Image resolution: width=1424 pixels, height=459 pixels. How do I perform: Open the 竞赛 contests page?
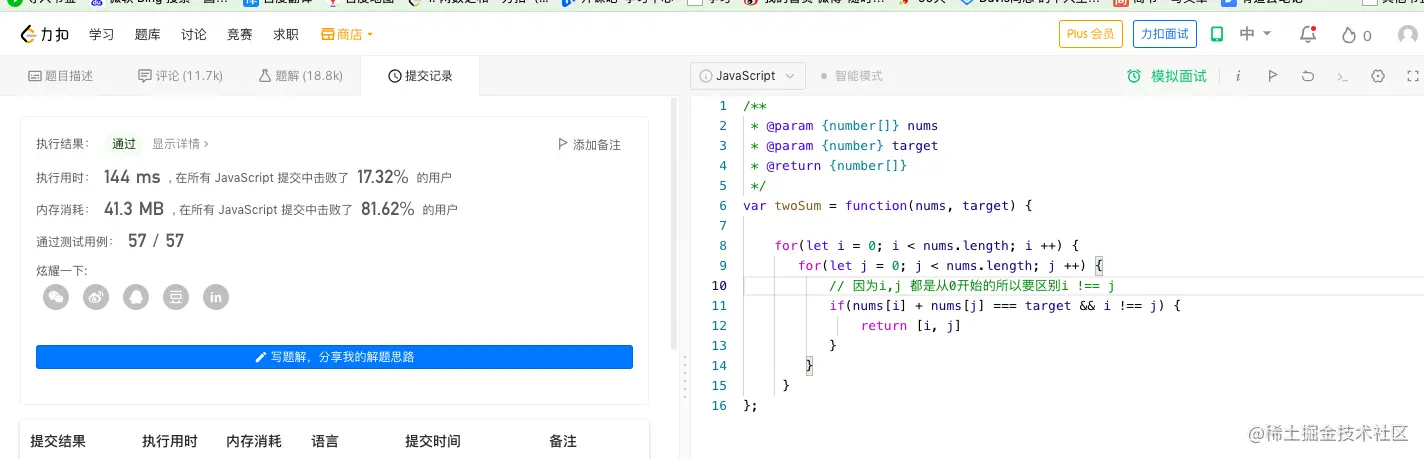tap(240, 34)
